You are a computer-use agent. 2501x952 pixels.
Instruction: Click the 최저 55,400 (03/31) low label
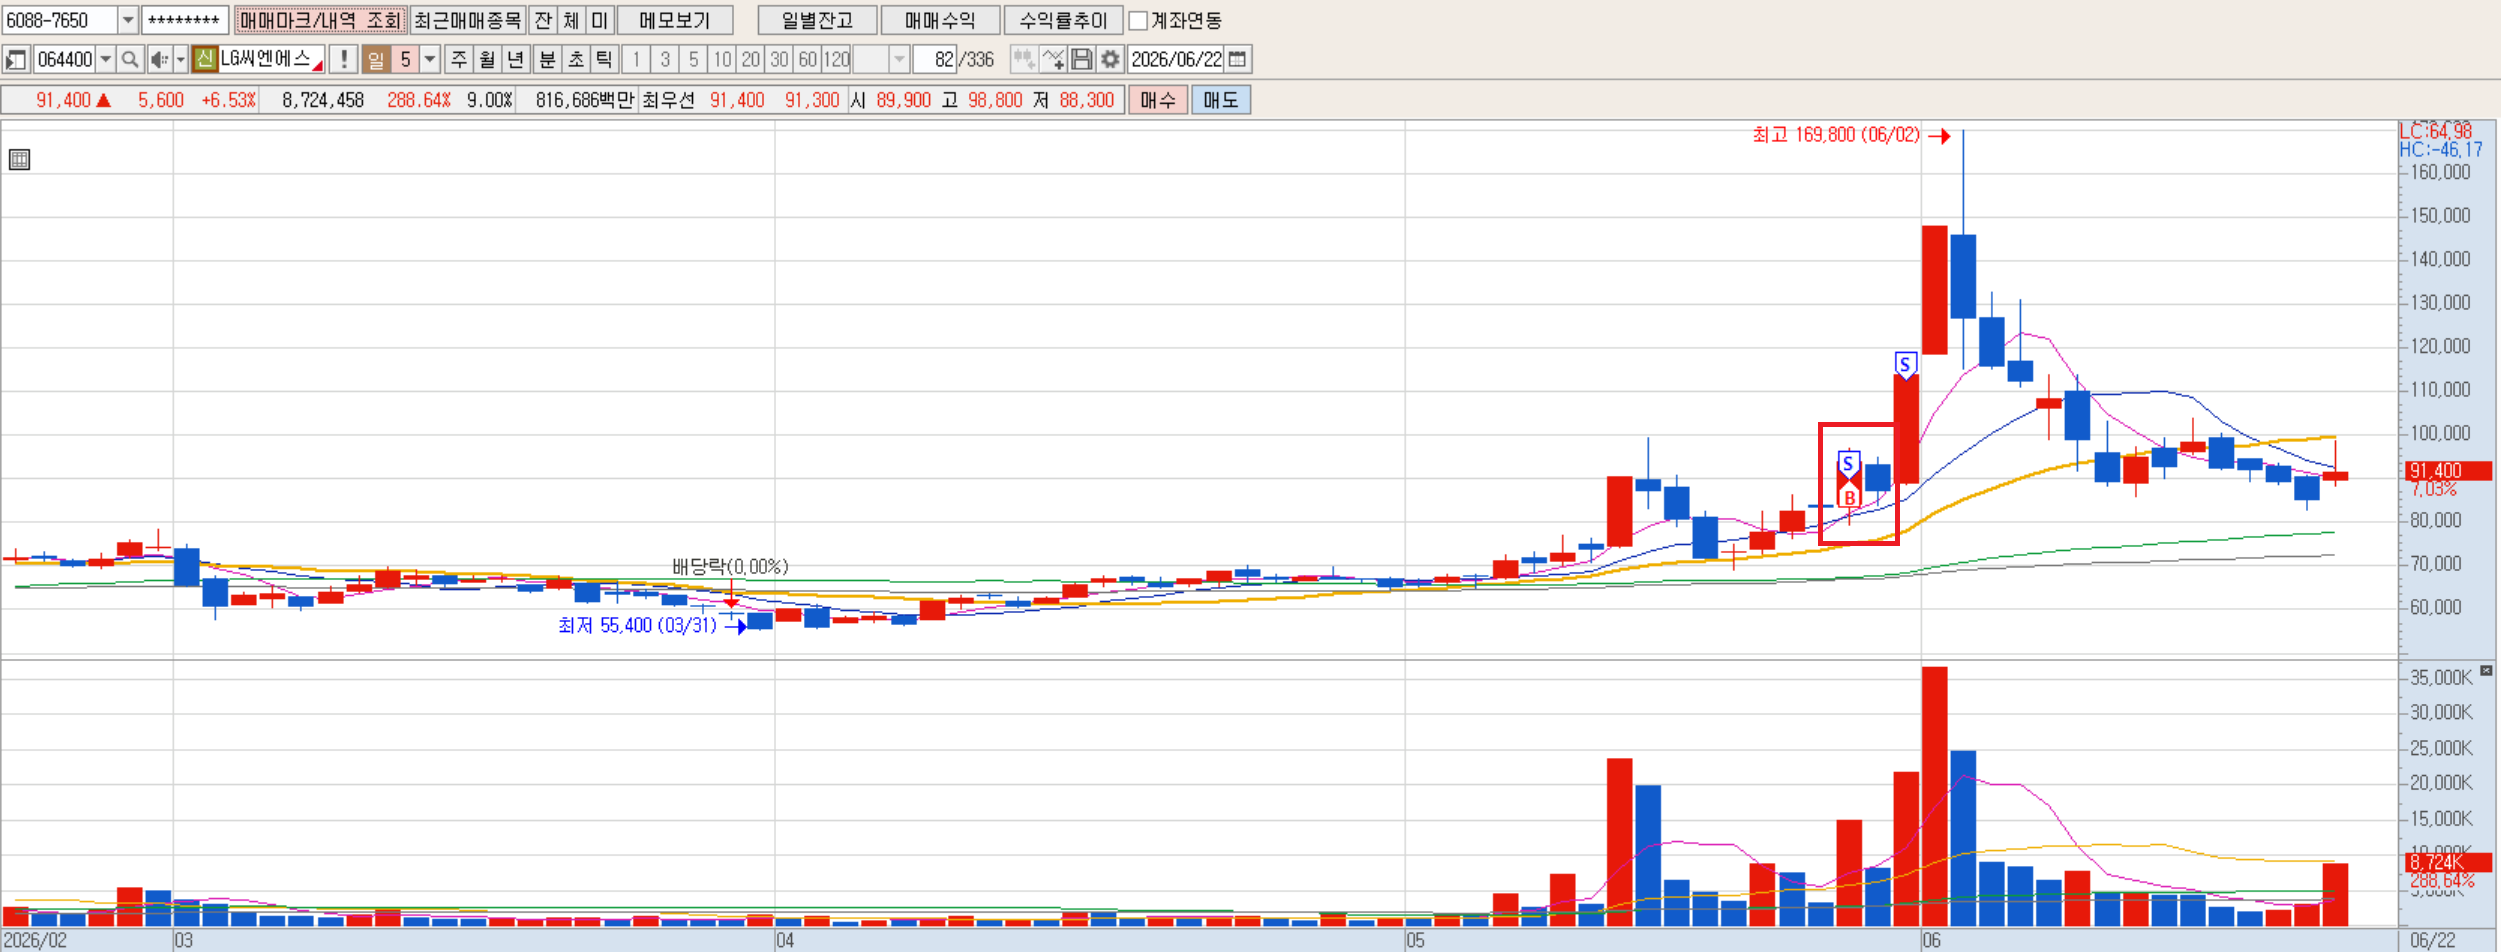click(637, 626)
